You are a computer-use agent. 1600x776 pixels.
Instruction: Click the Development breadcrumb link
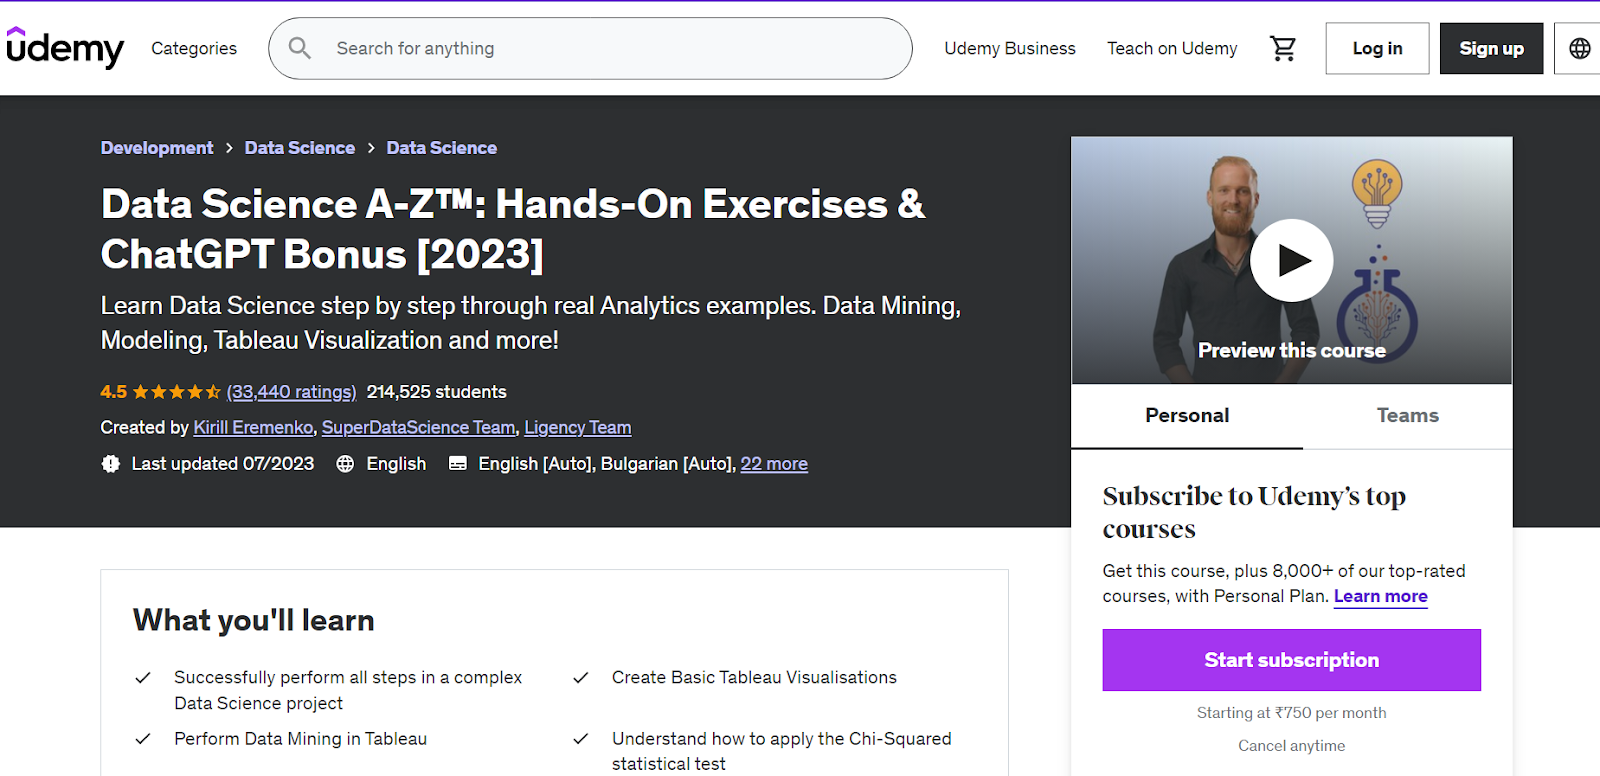(x=157, y=148)
